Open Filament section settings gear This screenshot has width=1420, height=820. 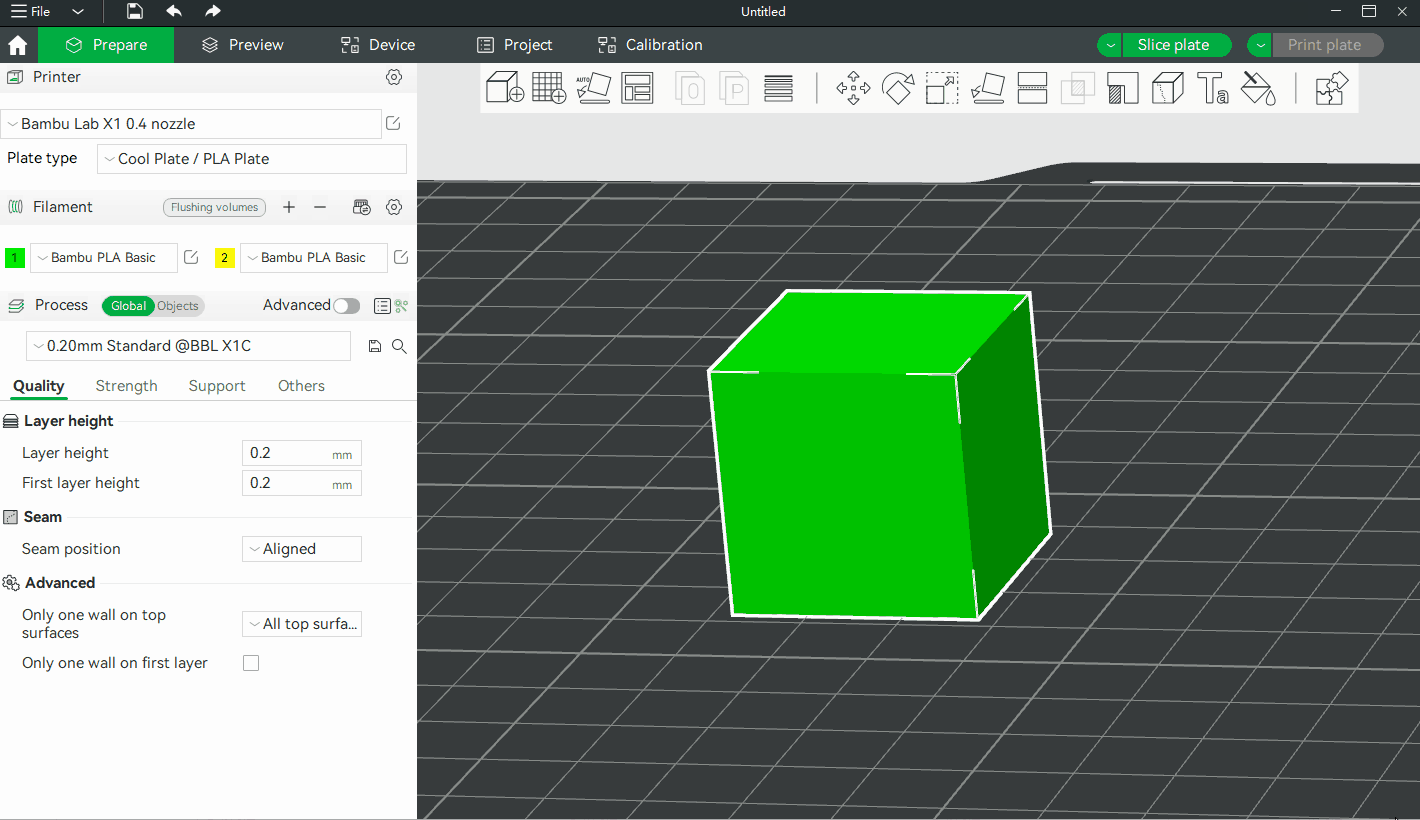pyautogui.click(x=394, y=207)
